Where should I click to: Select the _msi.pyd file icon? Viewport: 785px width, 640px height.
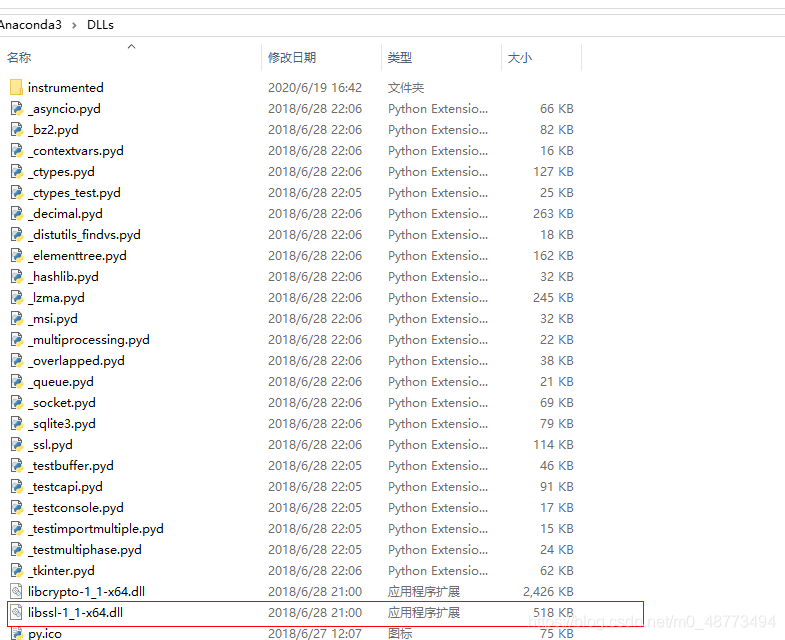pyautogui.click(x=17, y=319)
